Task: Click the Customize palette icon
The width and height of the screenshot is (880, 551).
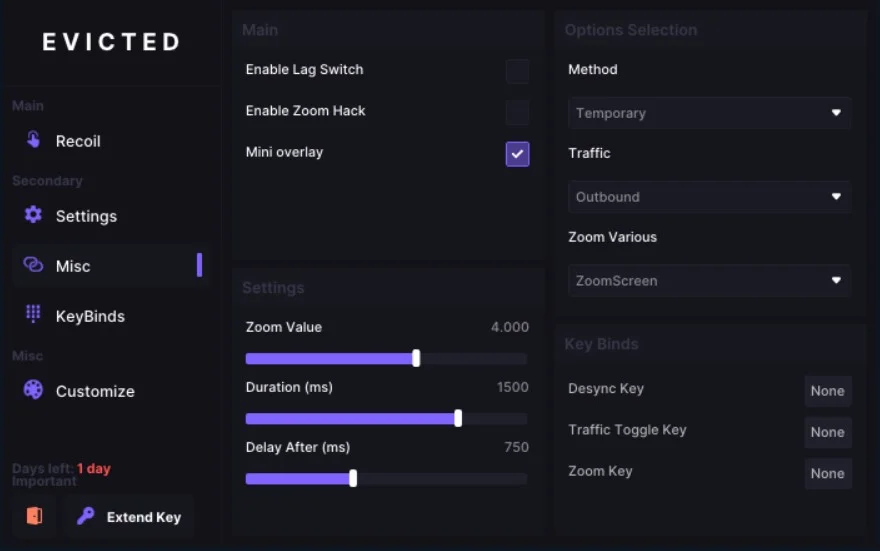Action: pyautogui.click(x=33, y=390)
